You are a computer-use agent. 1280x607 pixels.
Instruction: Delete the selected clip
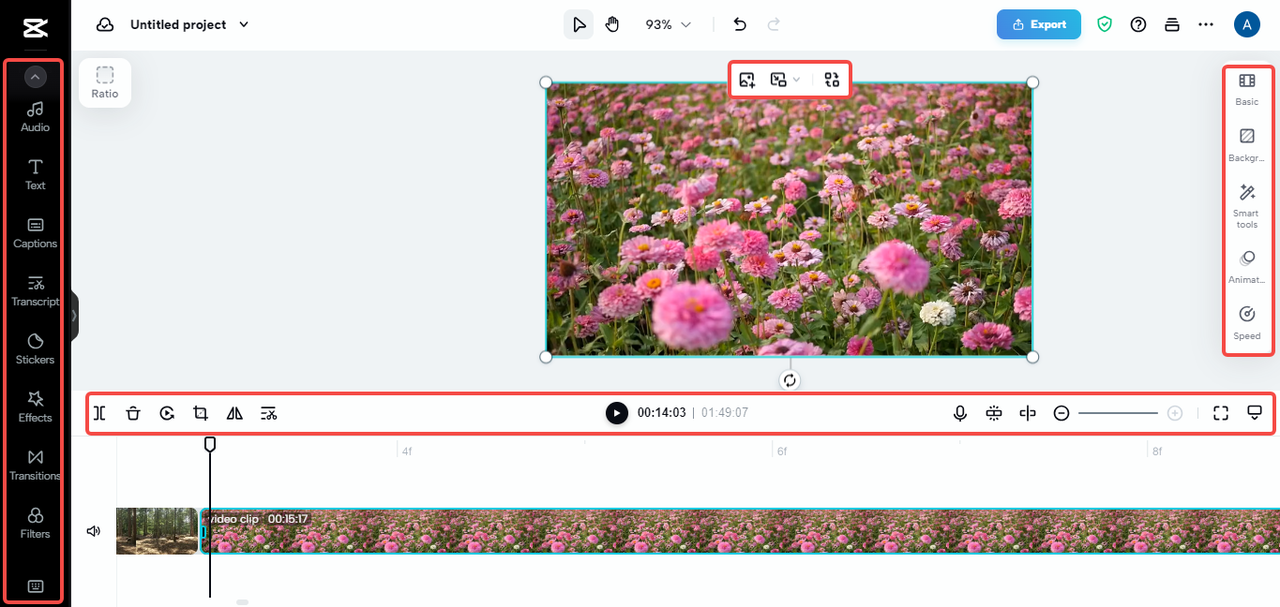click(x=133, y=413)
